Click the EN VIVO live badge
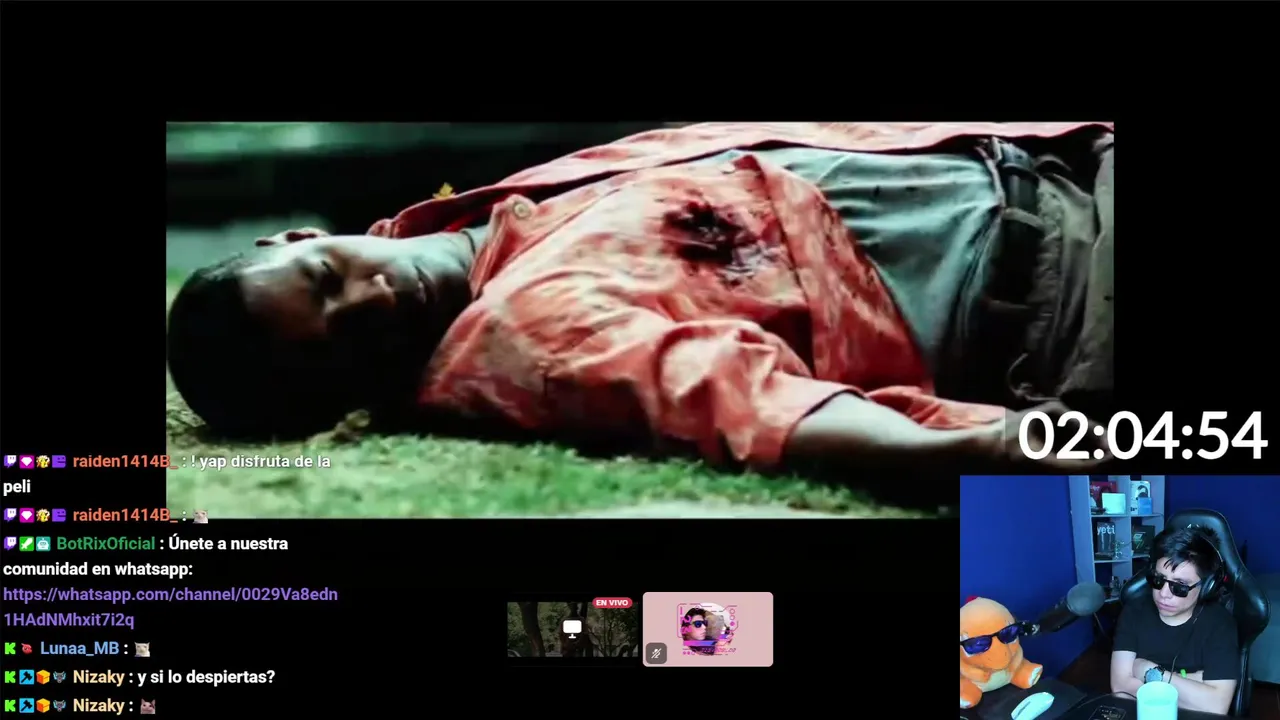The image size is (1280, 720). click(x=612, y=603)
